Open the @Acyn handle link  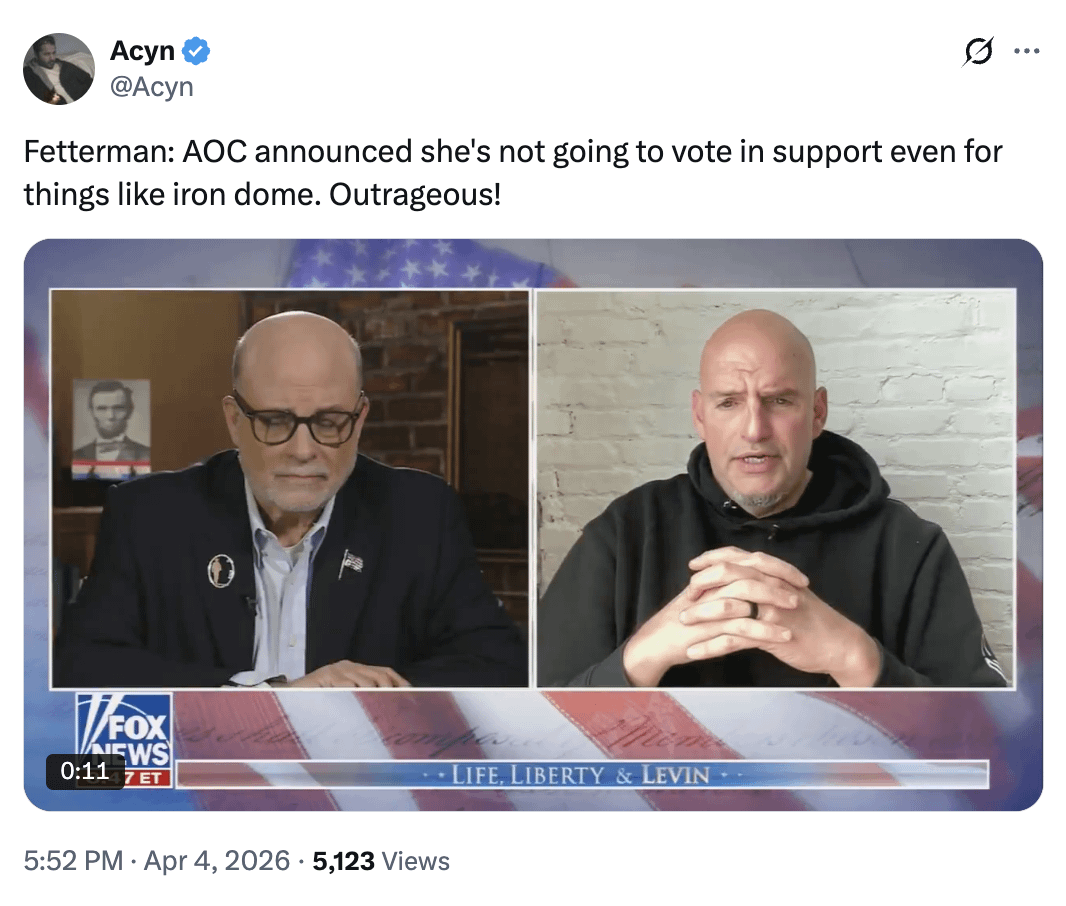point(152,87)
